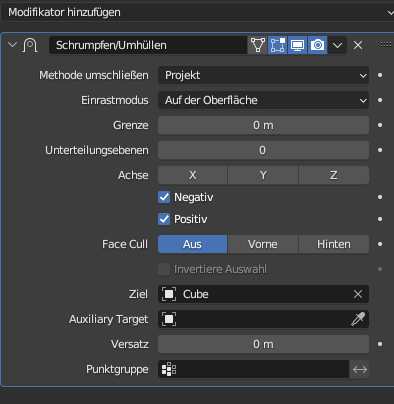
Task: Open the Methode umschließen Projekt dropdown
Action: pyautogui.click(x=263, y=75)
